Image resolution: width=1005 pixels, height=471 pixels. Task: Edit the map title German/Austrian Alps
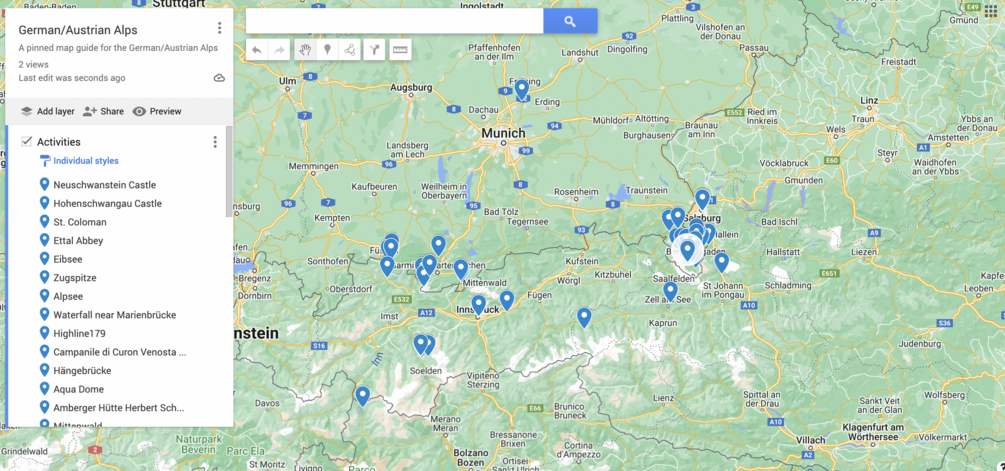78,30
